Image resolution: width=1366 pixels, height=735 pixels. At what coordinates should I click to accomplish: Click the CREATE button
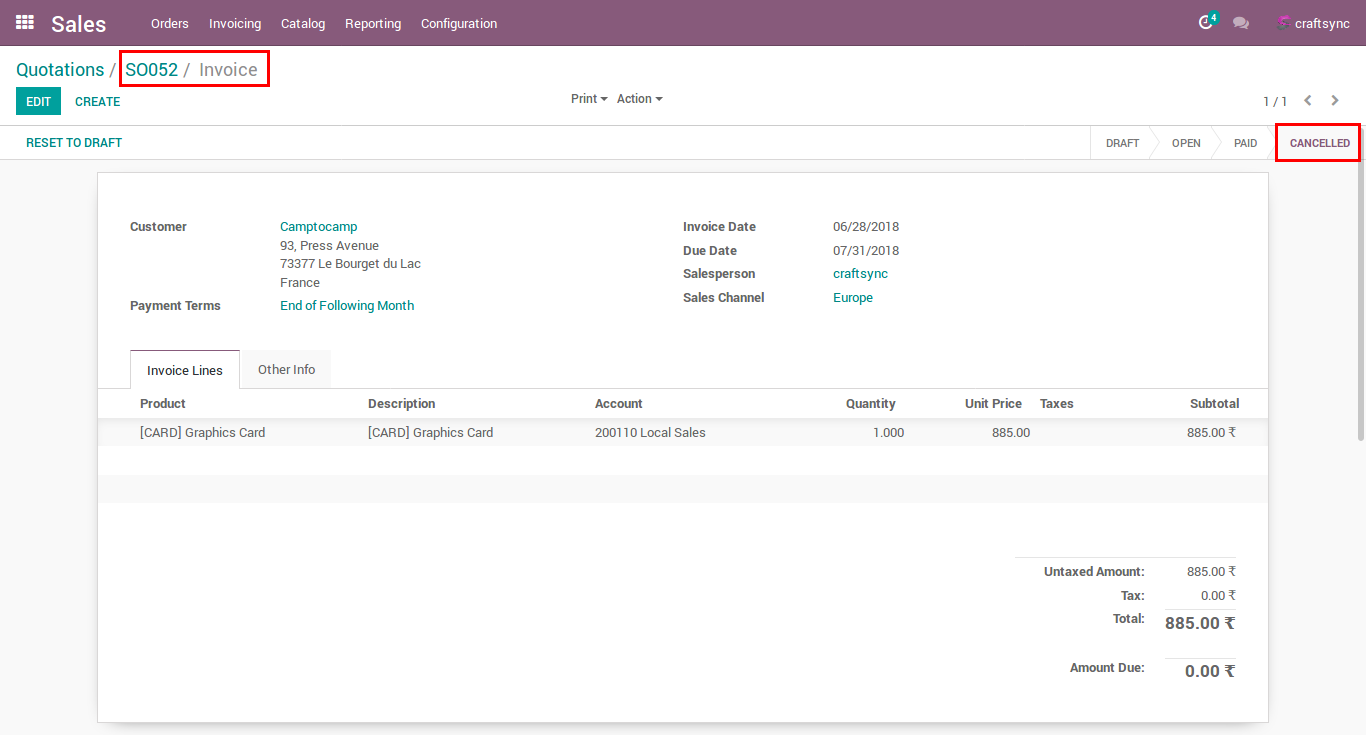pos(98,101)
